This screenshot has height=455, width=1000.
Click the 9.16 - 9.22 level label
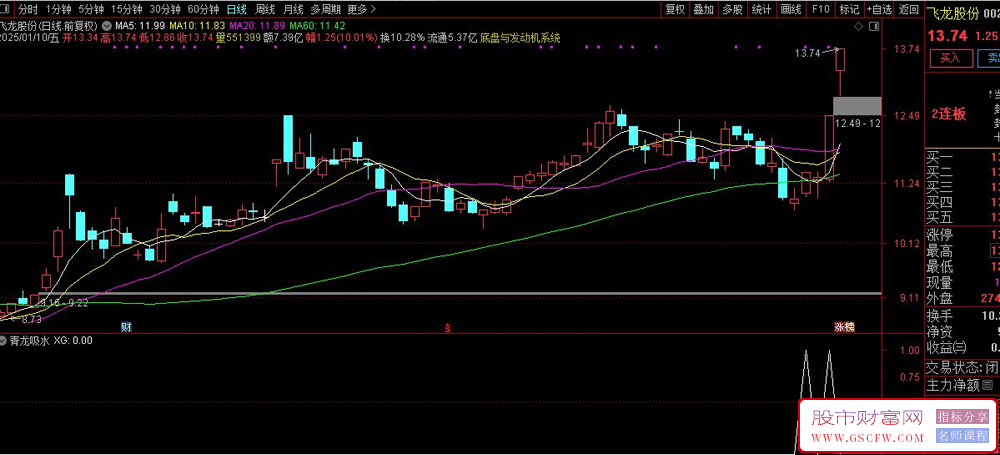tap(64, 303)
